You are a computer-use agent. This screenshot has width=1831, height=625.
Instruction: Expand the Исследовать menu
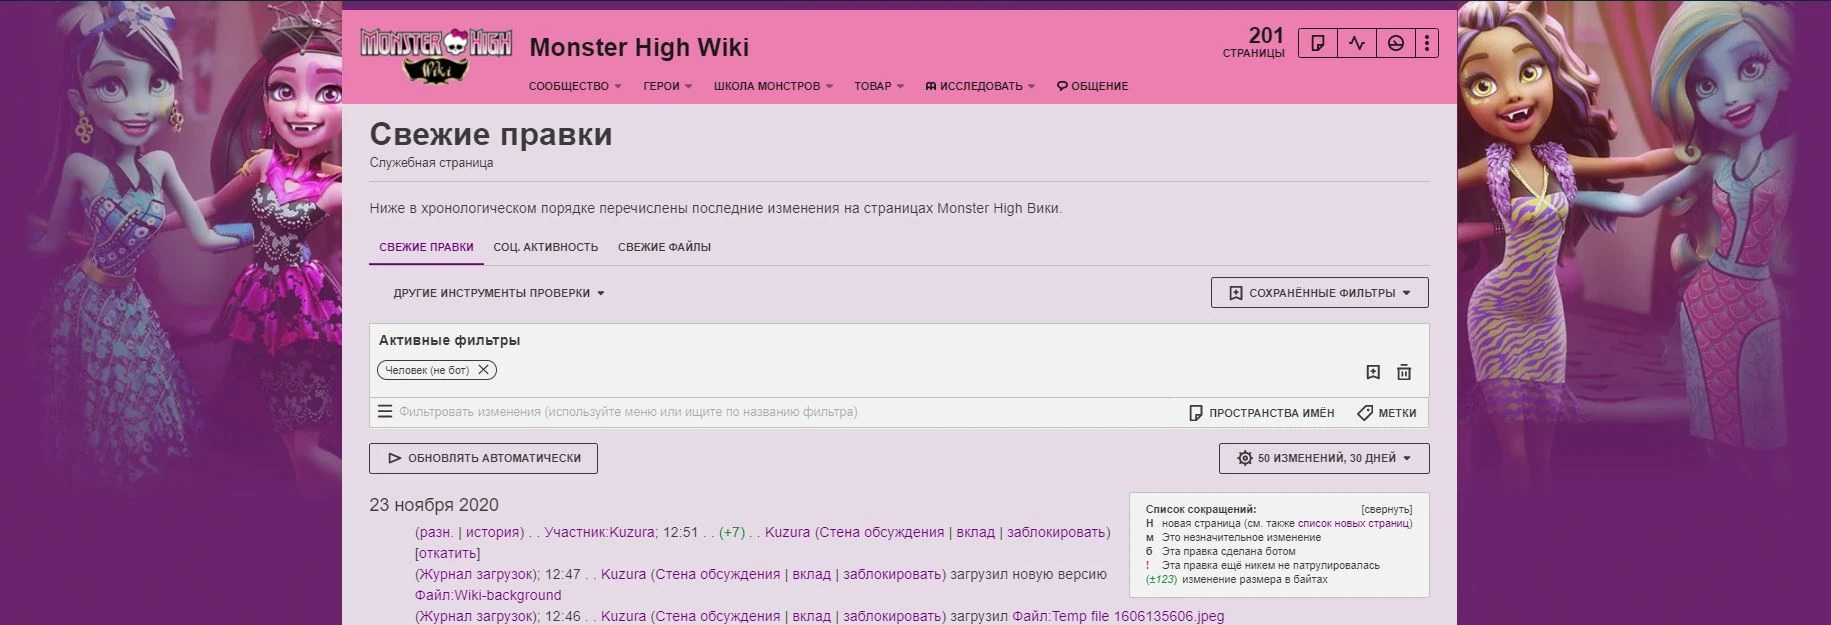980,86
